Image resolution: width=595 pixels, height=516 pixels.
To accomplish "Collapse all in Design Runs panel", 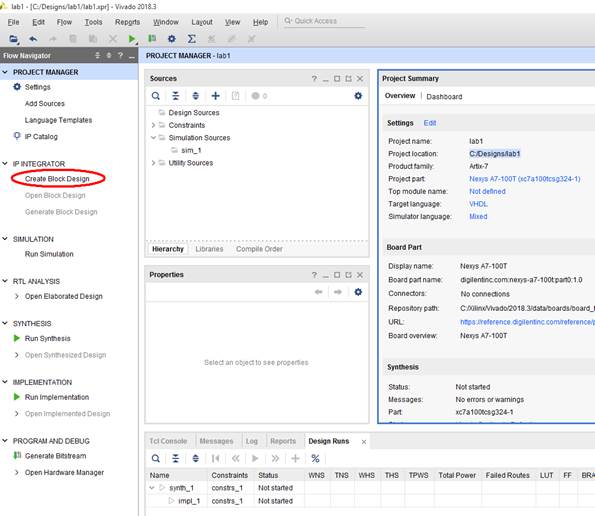I will (175, 459).
